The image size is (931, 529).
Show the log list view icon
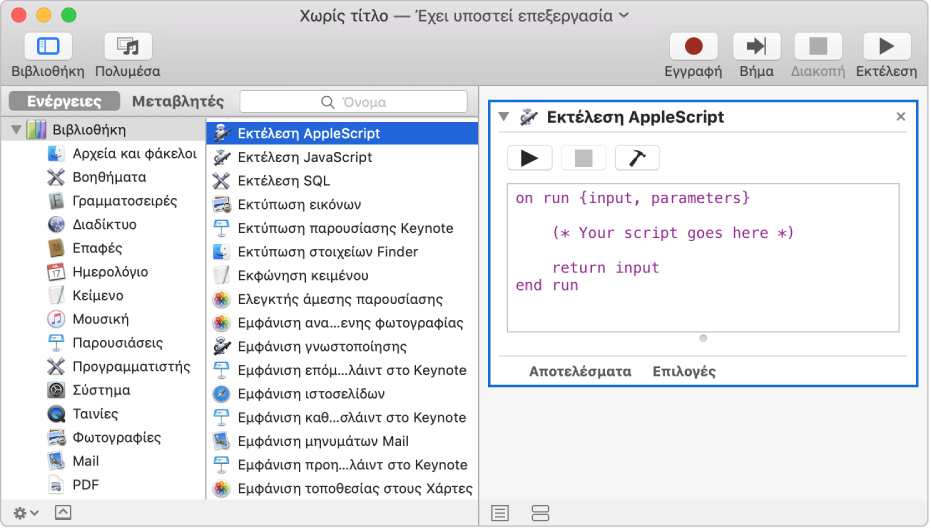point(500,512)
